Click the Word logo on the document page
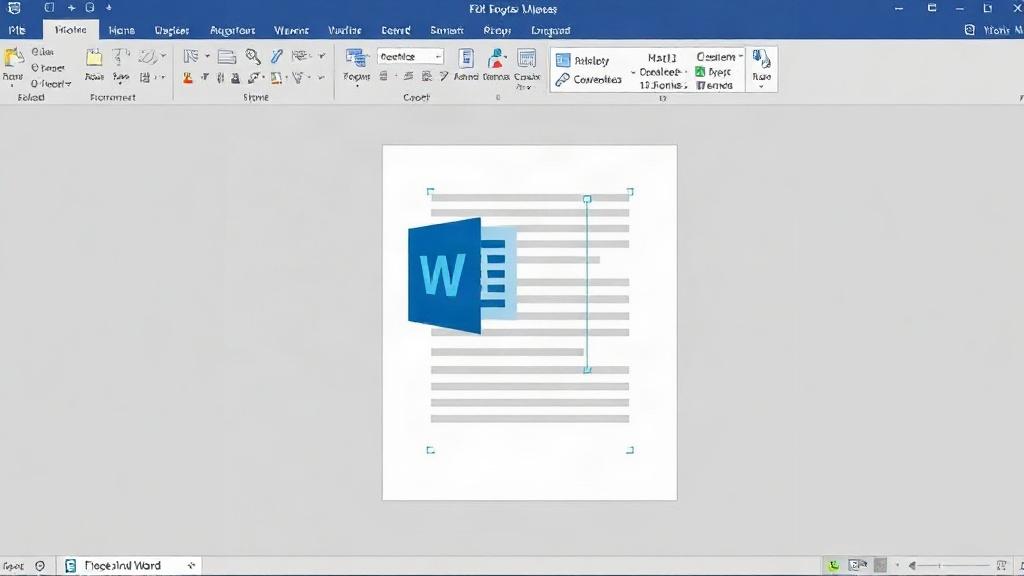The width and height of the screenshot is (1024, 576). 463,276
